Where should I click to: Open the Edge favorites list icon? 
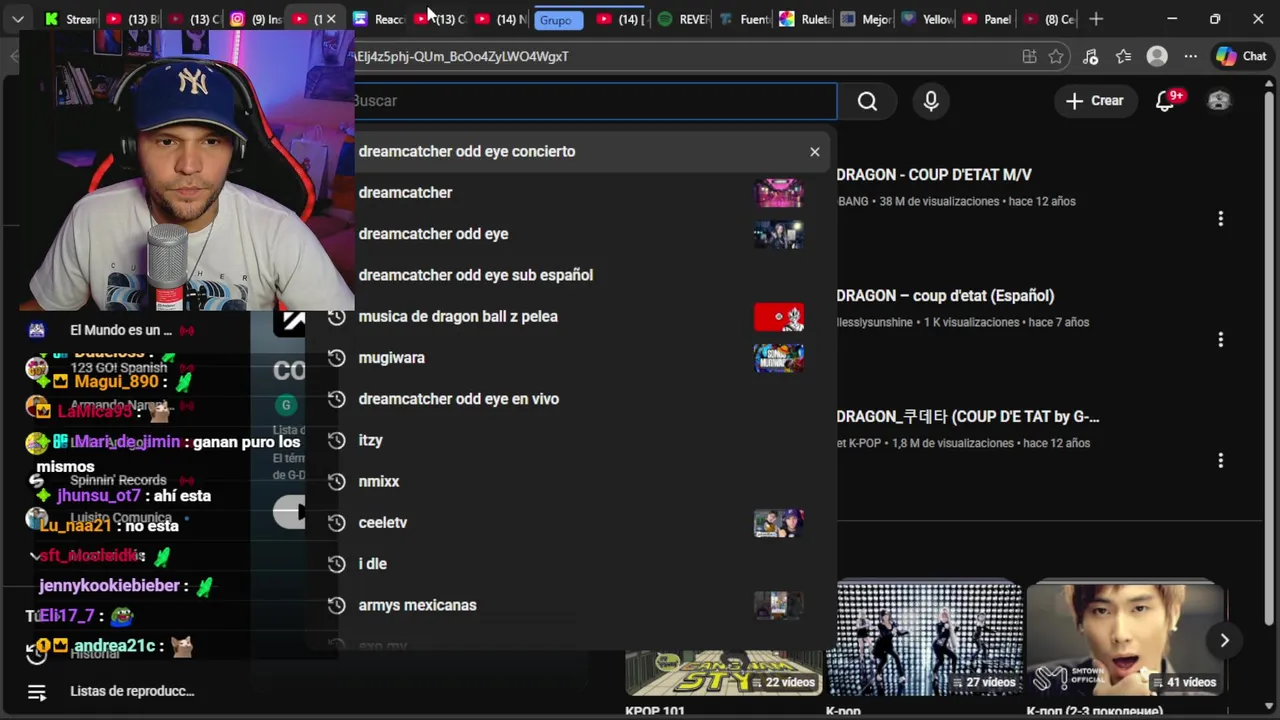(1123, 57)
